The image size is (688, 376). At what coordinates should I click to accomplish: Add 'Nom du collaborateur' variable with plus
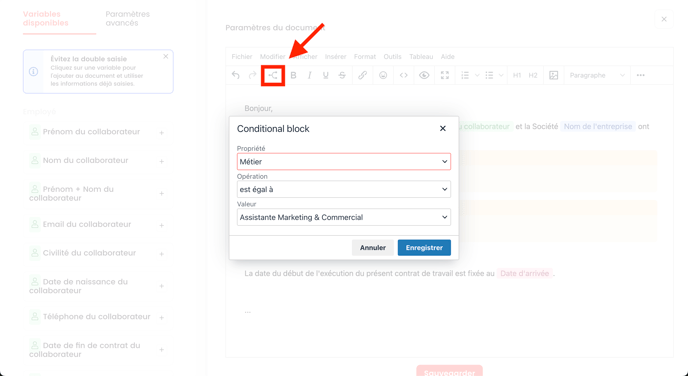tap(161, 162)
